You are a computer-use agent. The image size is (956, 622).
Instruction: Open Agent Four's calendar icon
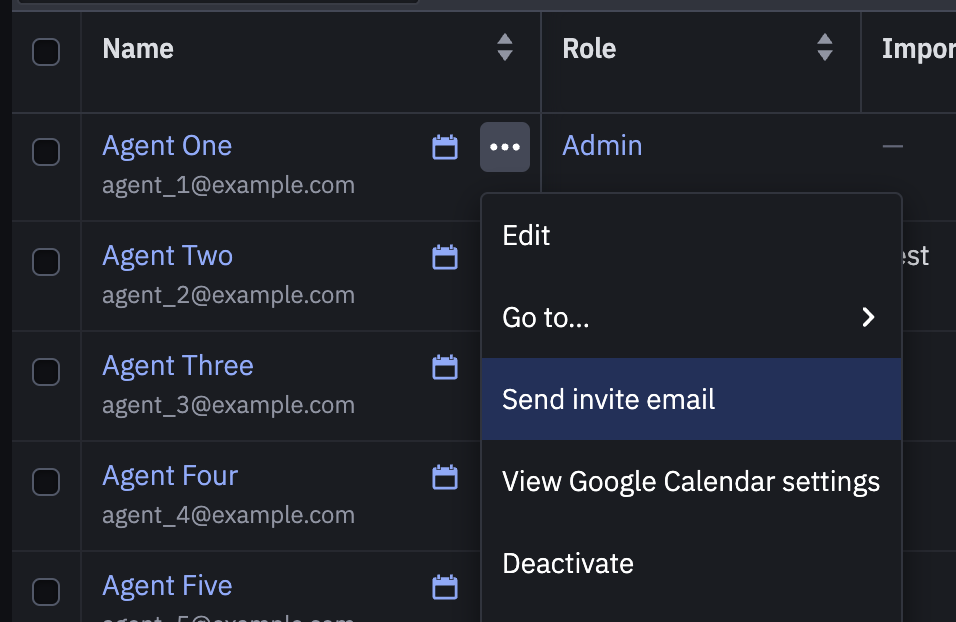pyautogui.click(x=445, y=477)
